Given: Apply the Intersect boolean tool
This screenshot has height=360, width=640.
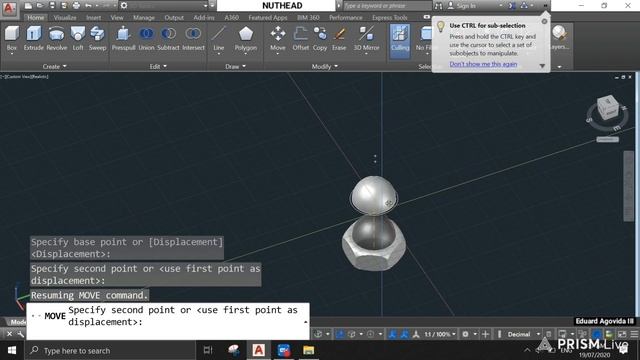Looking at the screenshot, I should tap(193, 39).
